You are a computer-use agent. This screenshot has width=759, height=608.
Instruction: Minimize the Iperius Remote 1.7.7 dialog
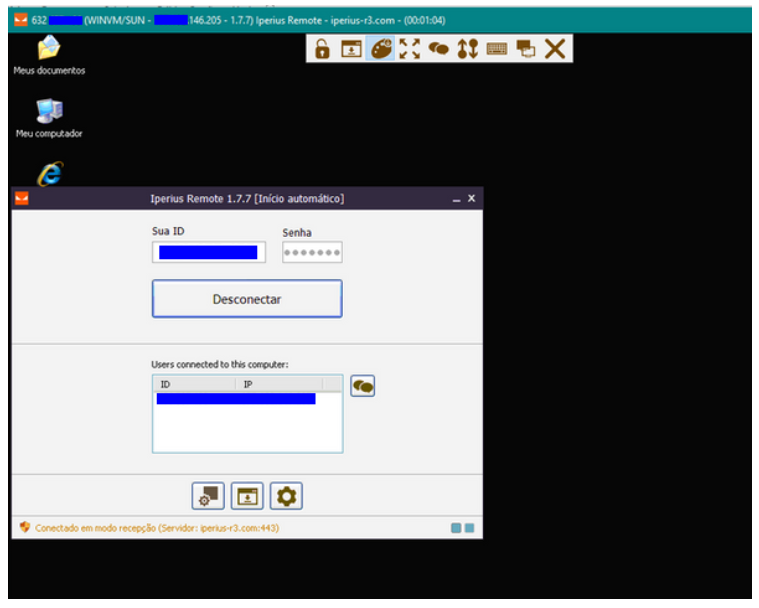(x=456, y=199)
